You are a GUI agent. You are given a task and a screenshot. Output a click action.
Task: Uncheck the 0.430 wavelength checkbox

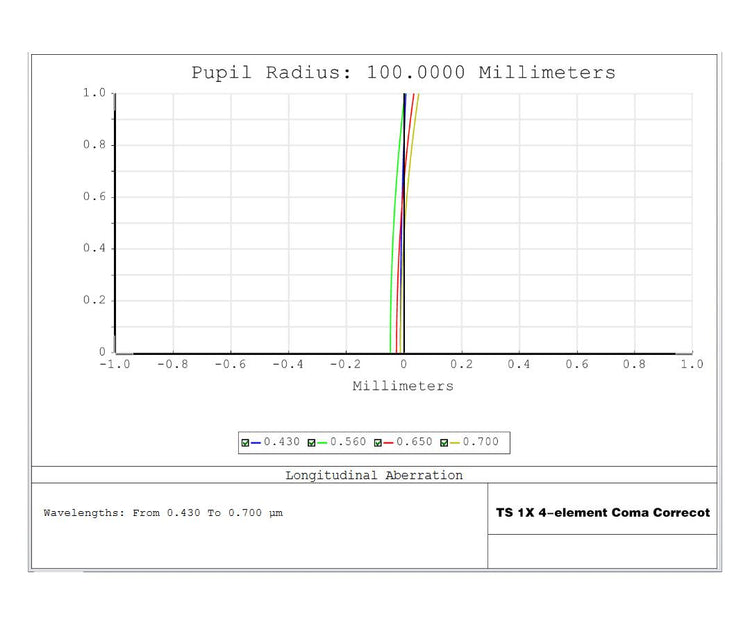(245, 442)
